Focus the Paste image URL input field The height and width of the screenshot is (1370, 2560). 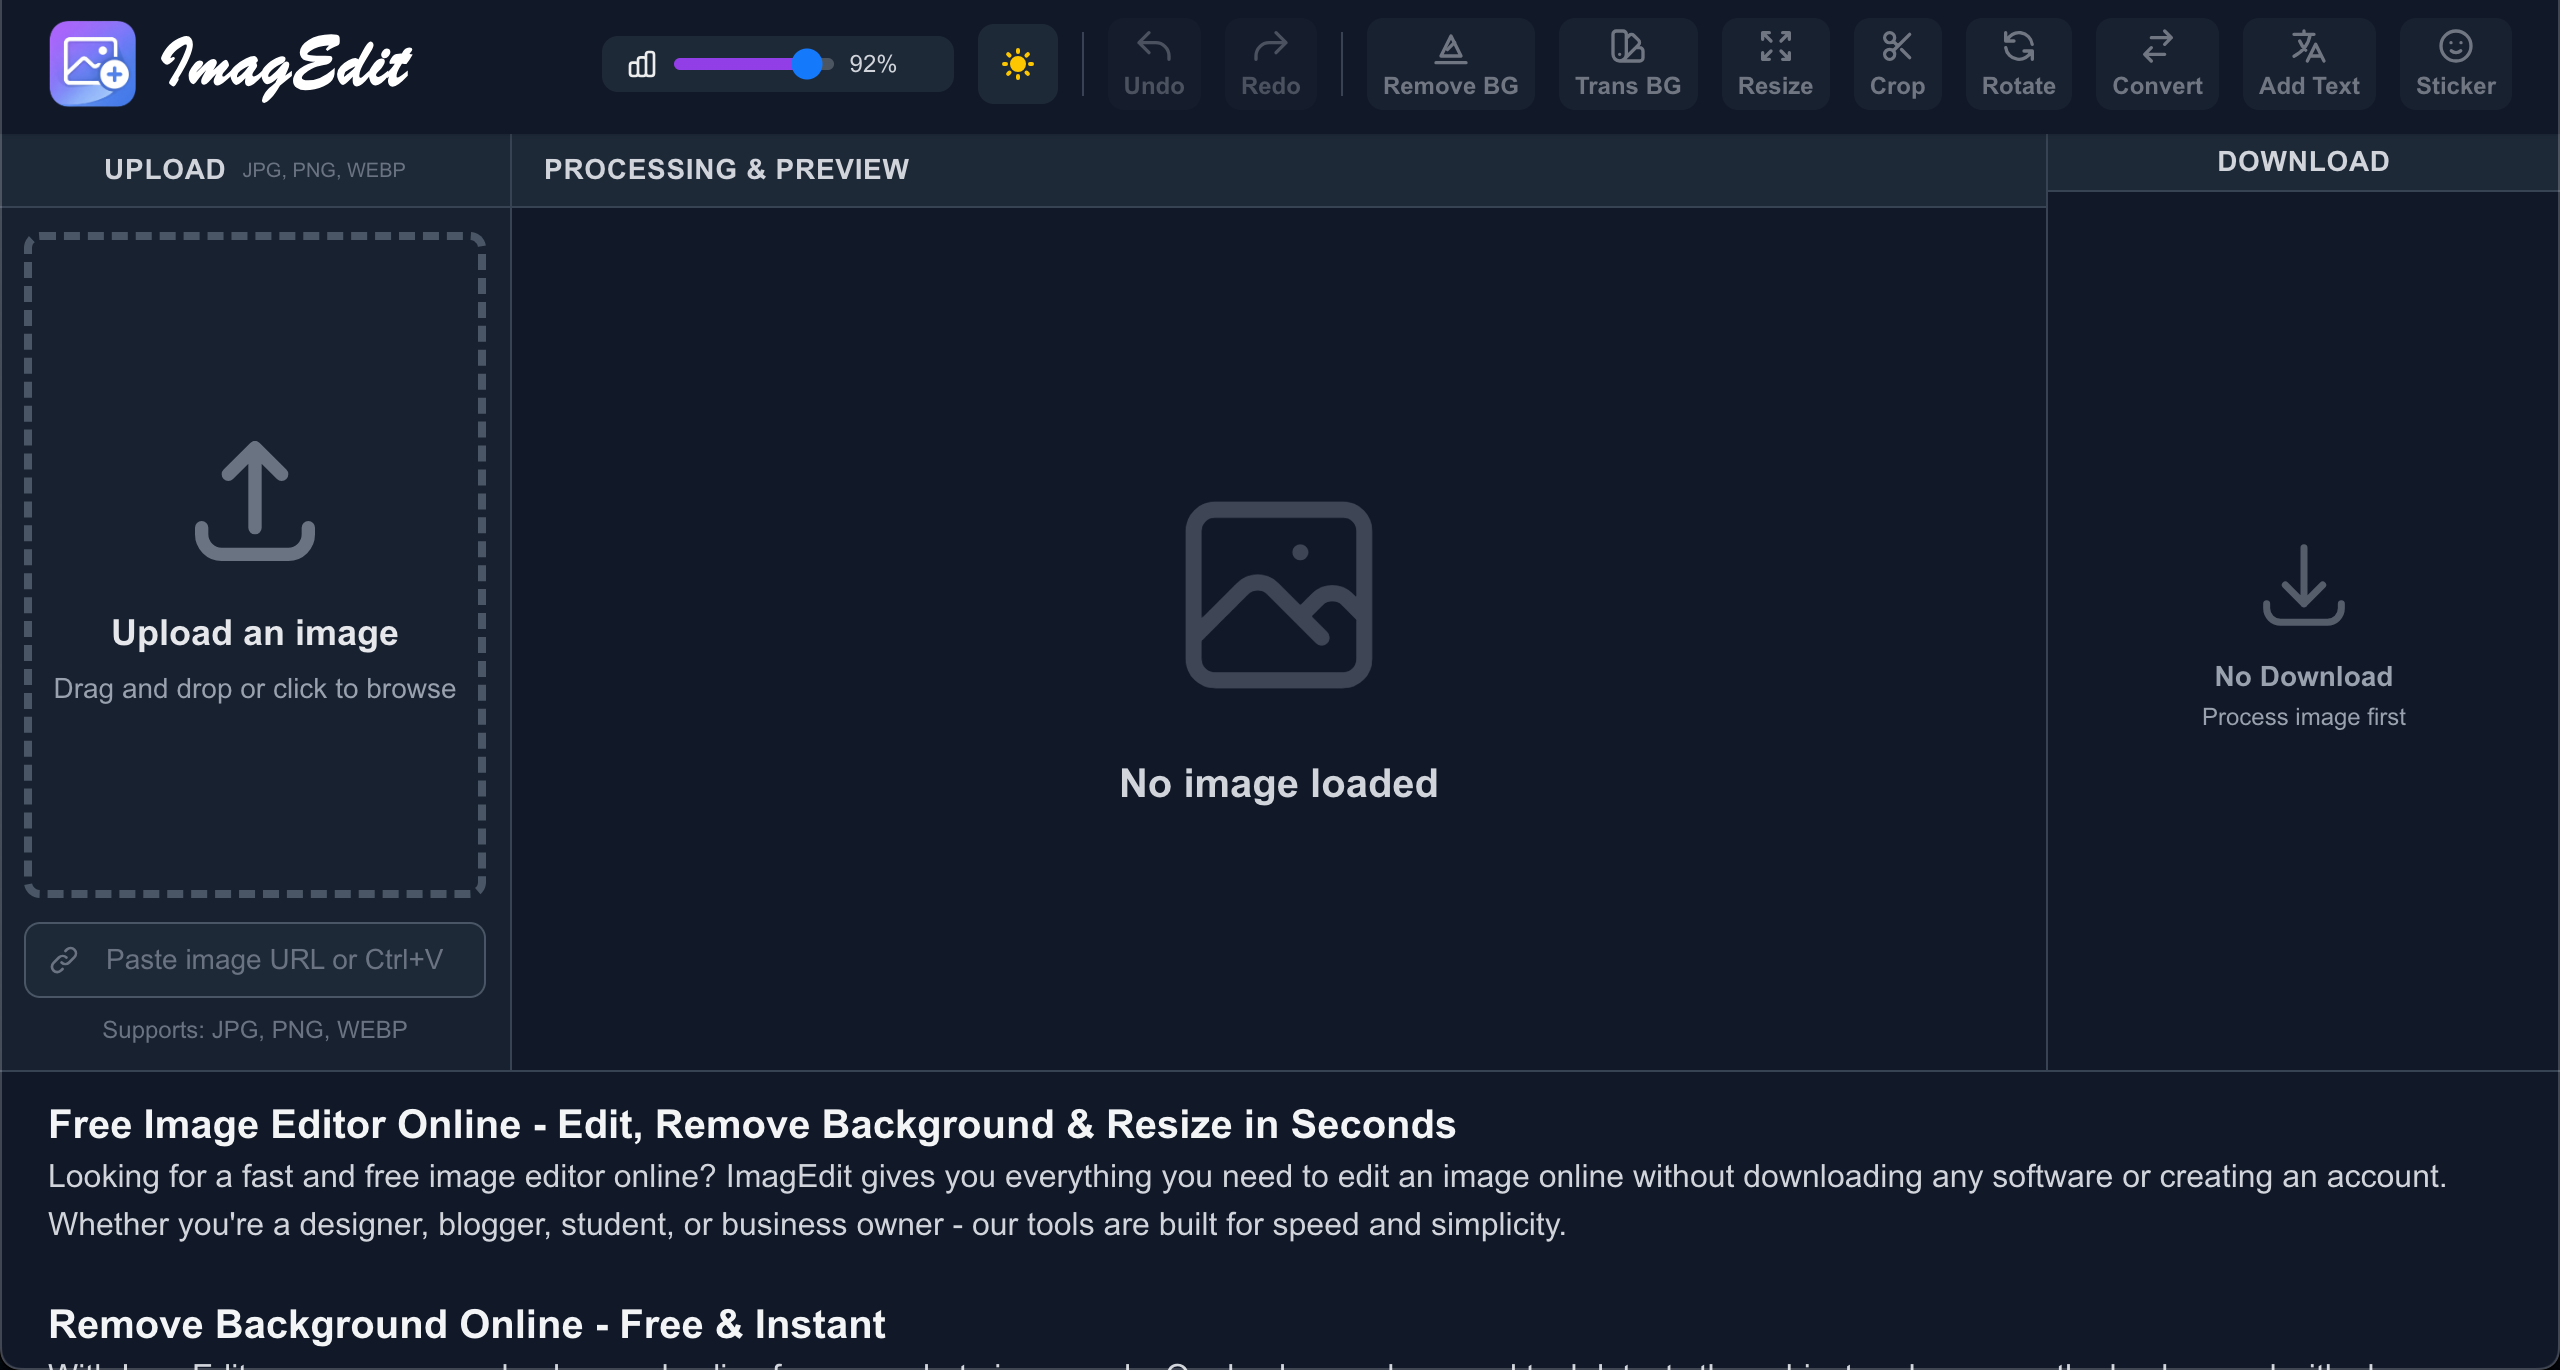tap(255, 959)
